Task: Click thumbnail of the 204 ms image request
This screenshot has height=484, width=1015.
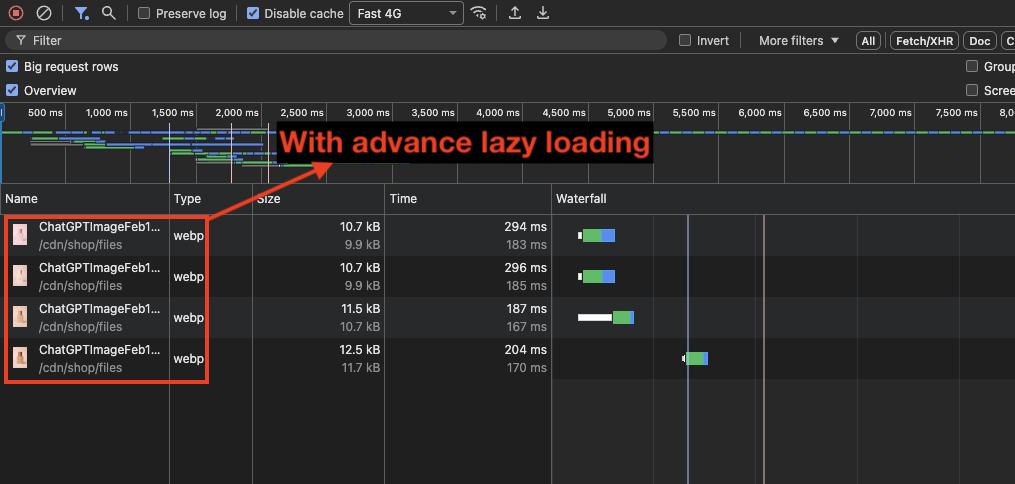Action: [21, 358]
